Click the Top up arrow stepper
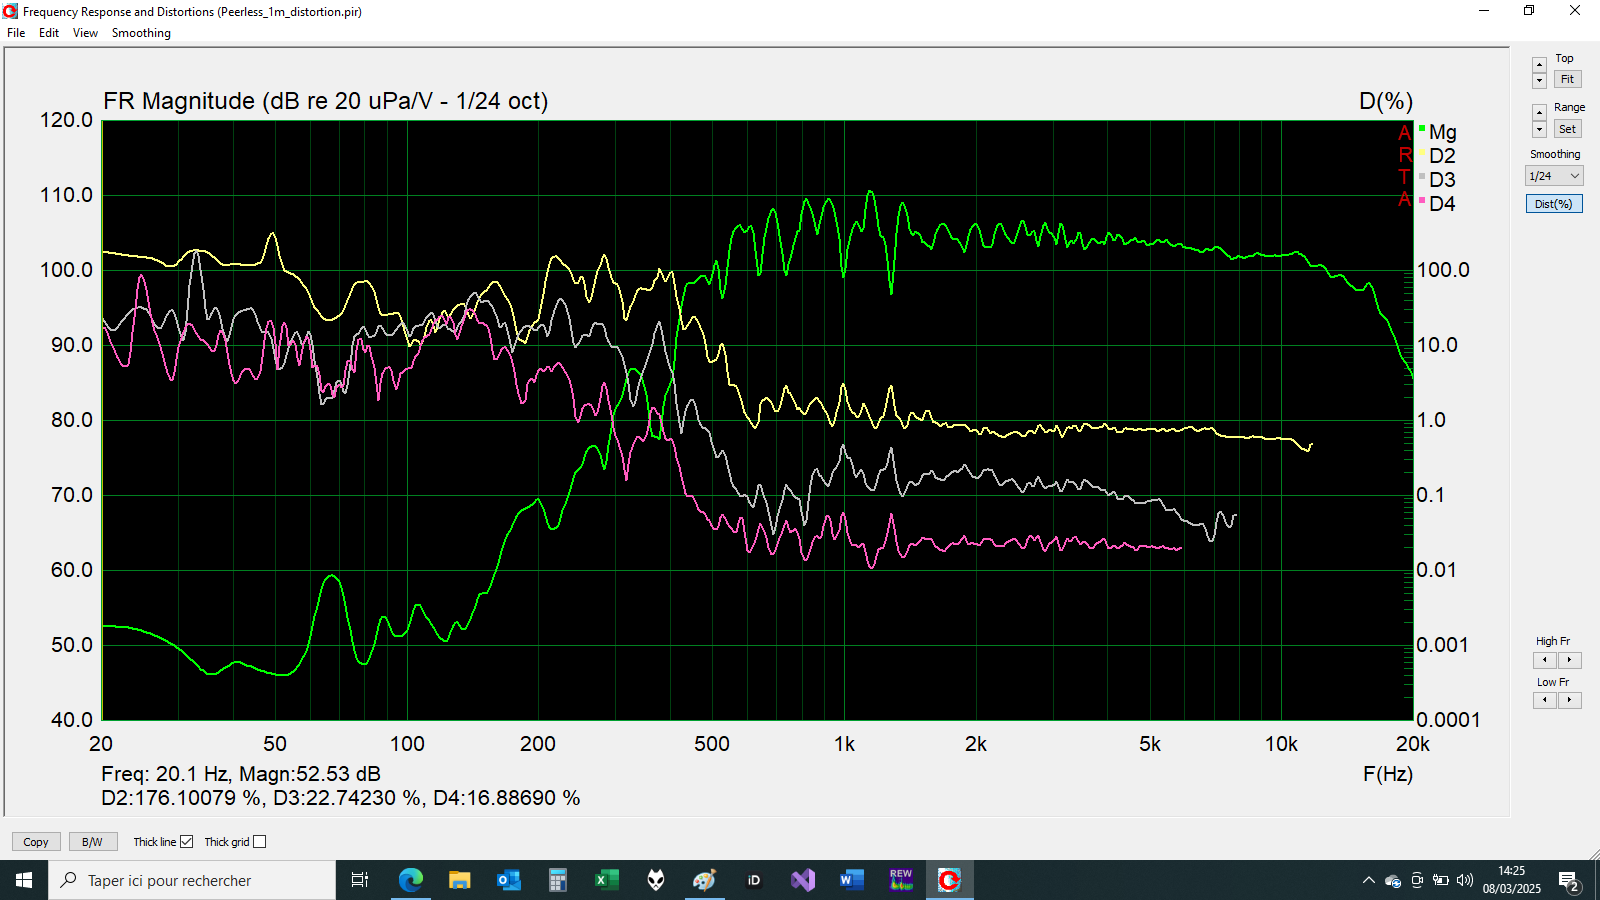The height and width of the screenshot is (900, 1600). coord(1539,65)
